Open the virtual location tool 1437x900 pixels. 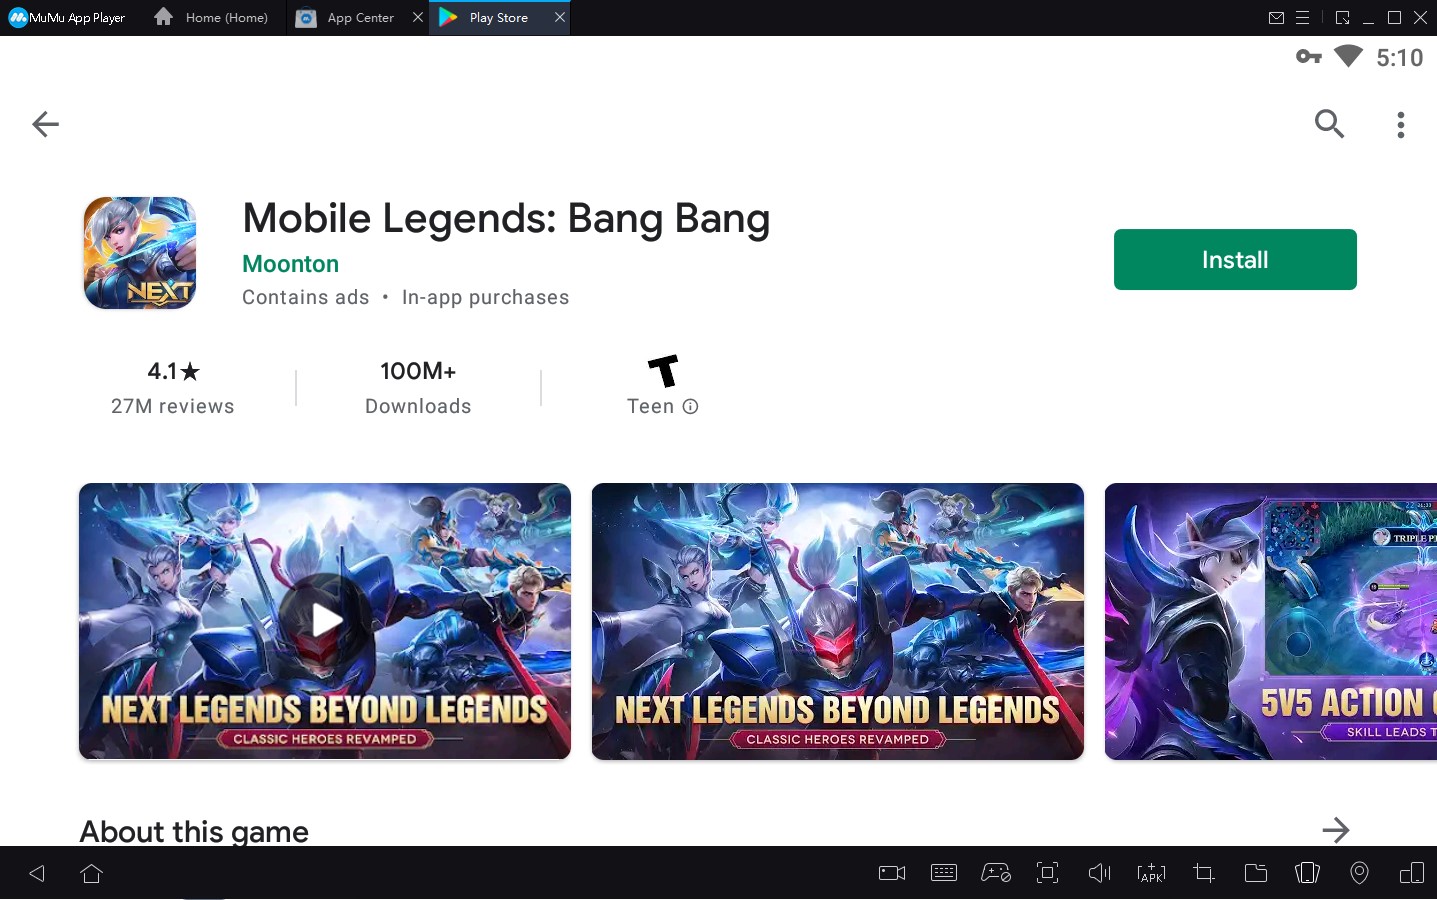pos(1360,873)
